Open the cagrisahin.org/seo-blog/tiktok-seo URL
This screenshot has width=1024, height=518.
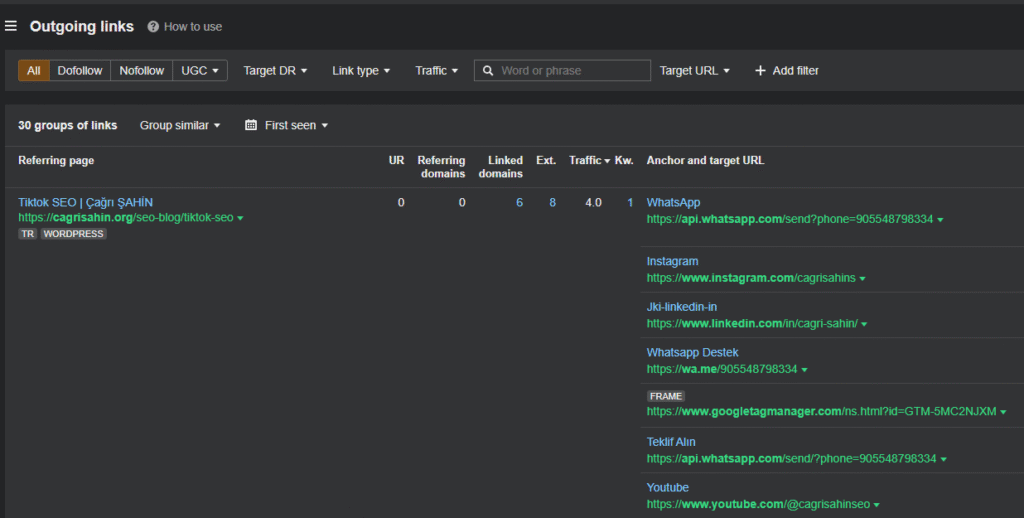tap(125, 218)
